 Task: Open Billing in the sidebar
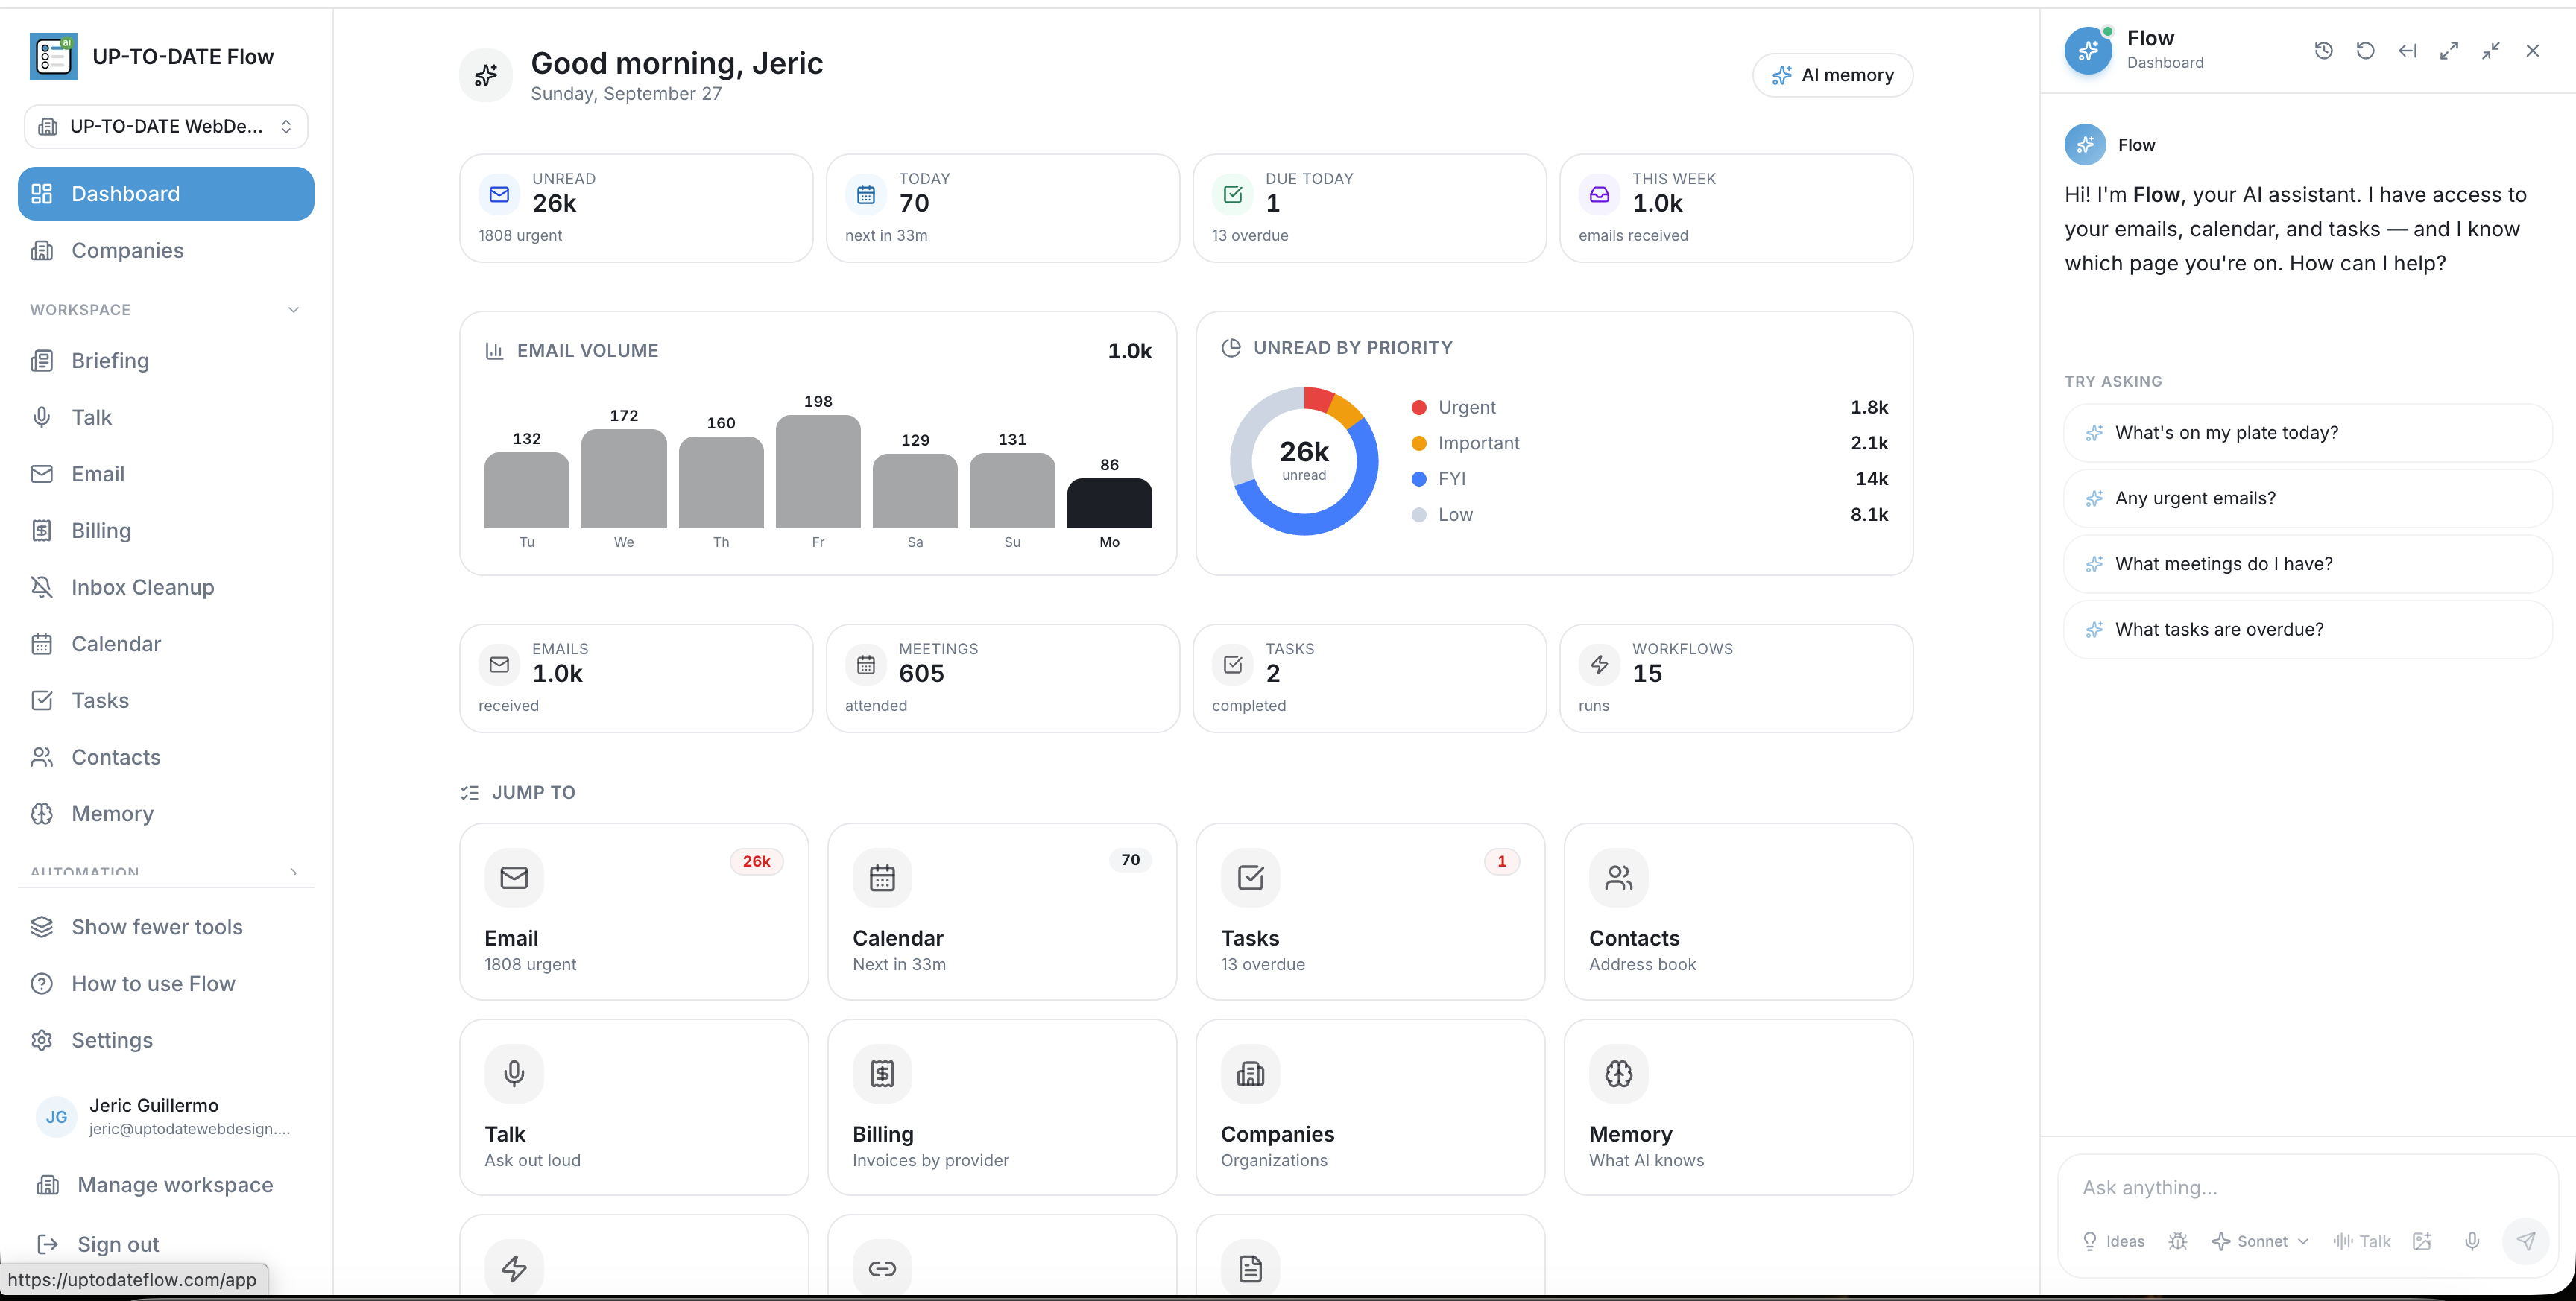coord(166,531)
